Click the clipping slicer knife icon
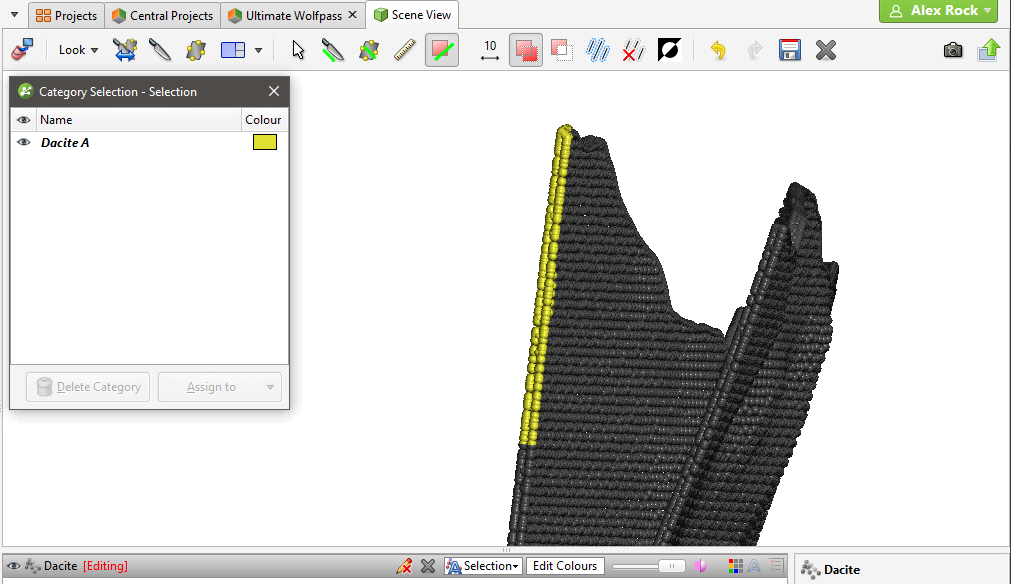This screenshot has width=1011, height=584. tap(159, 50)
